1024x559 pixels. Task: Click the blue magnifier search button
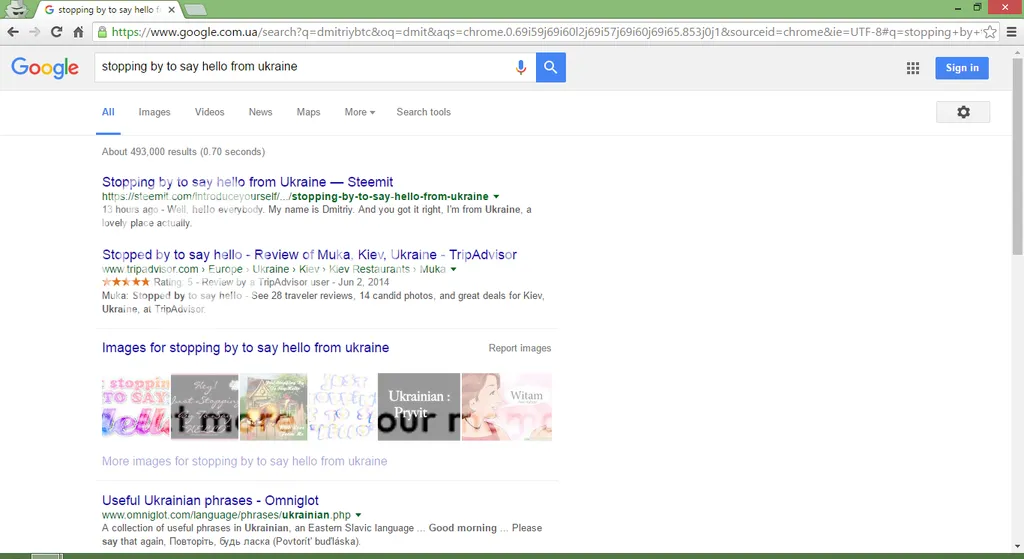click(551, 67)
